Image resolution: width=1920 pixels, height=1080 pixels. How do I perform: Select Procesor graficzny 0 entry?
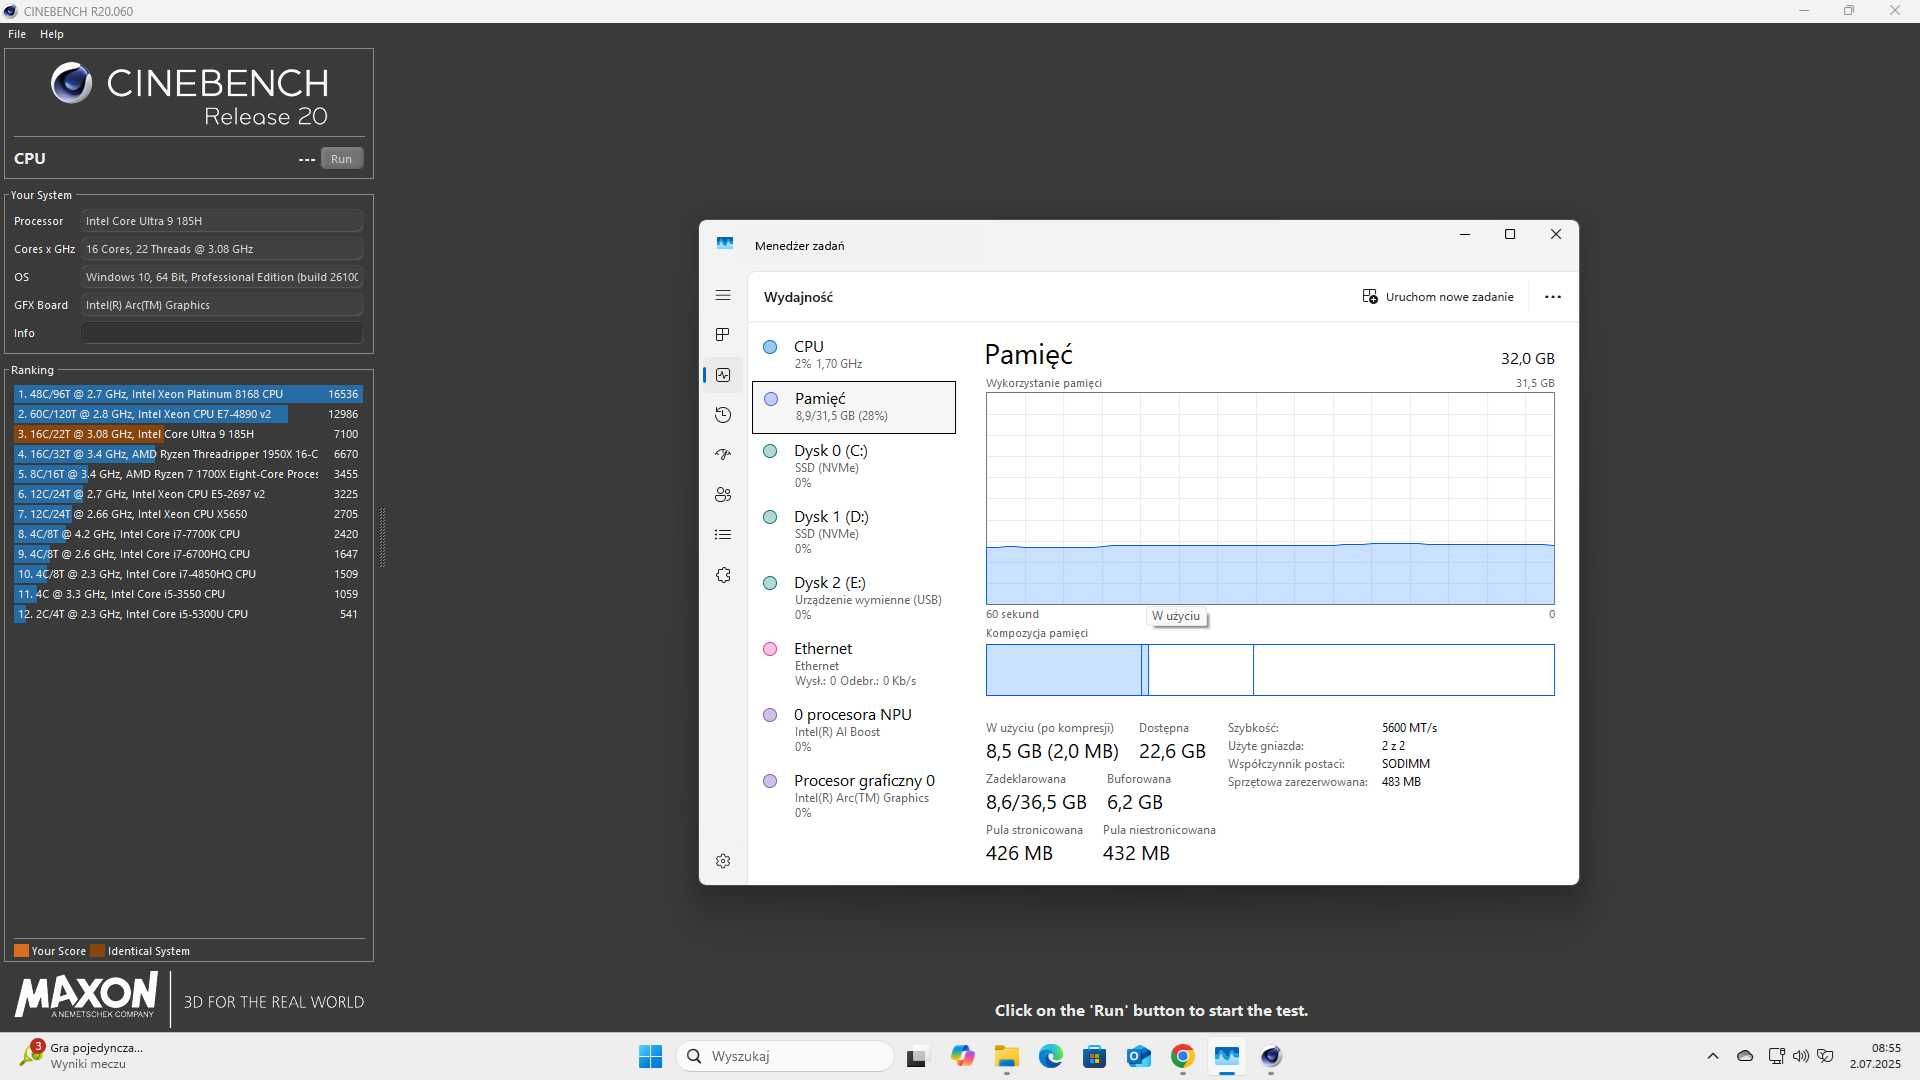(854, 796)
